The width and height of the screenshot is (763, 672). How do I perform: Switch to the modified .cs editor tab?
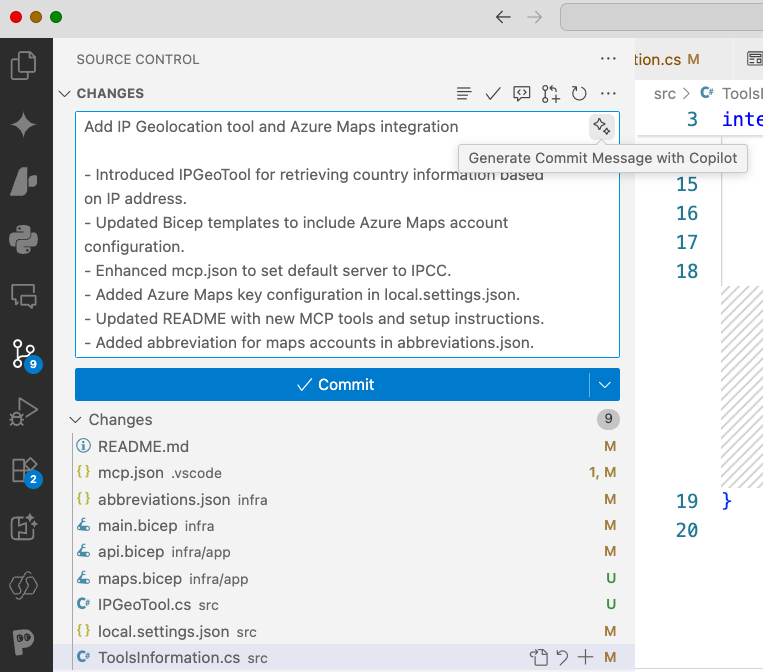click(683, 59)
